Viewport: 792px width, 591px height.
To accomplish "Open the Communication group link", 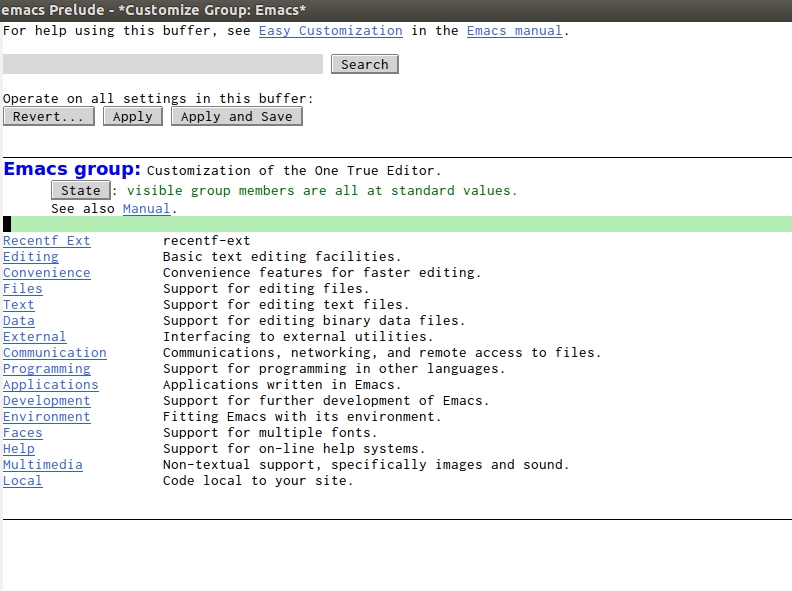I will pyautogui.click(x=55, y=353).
